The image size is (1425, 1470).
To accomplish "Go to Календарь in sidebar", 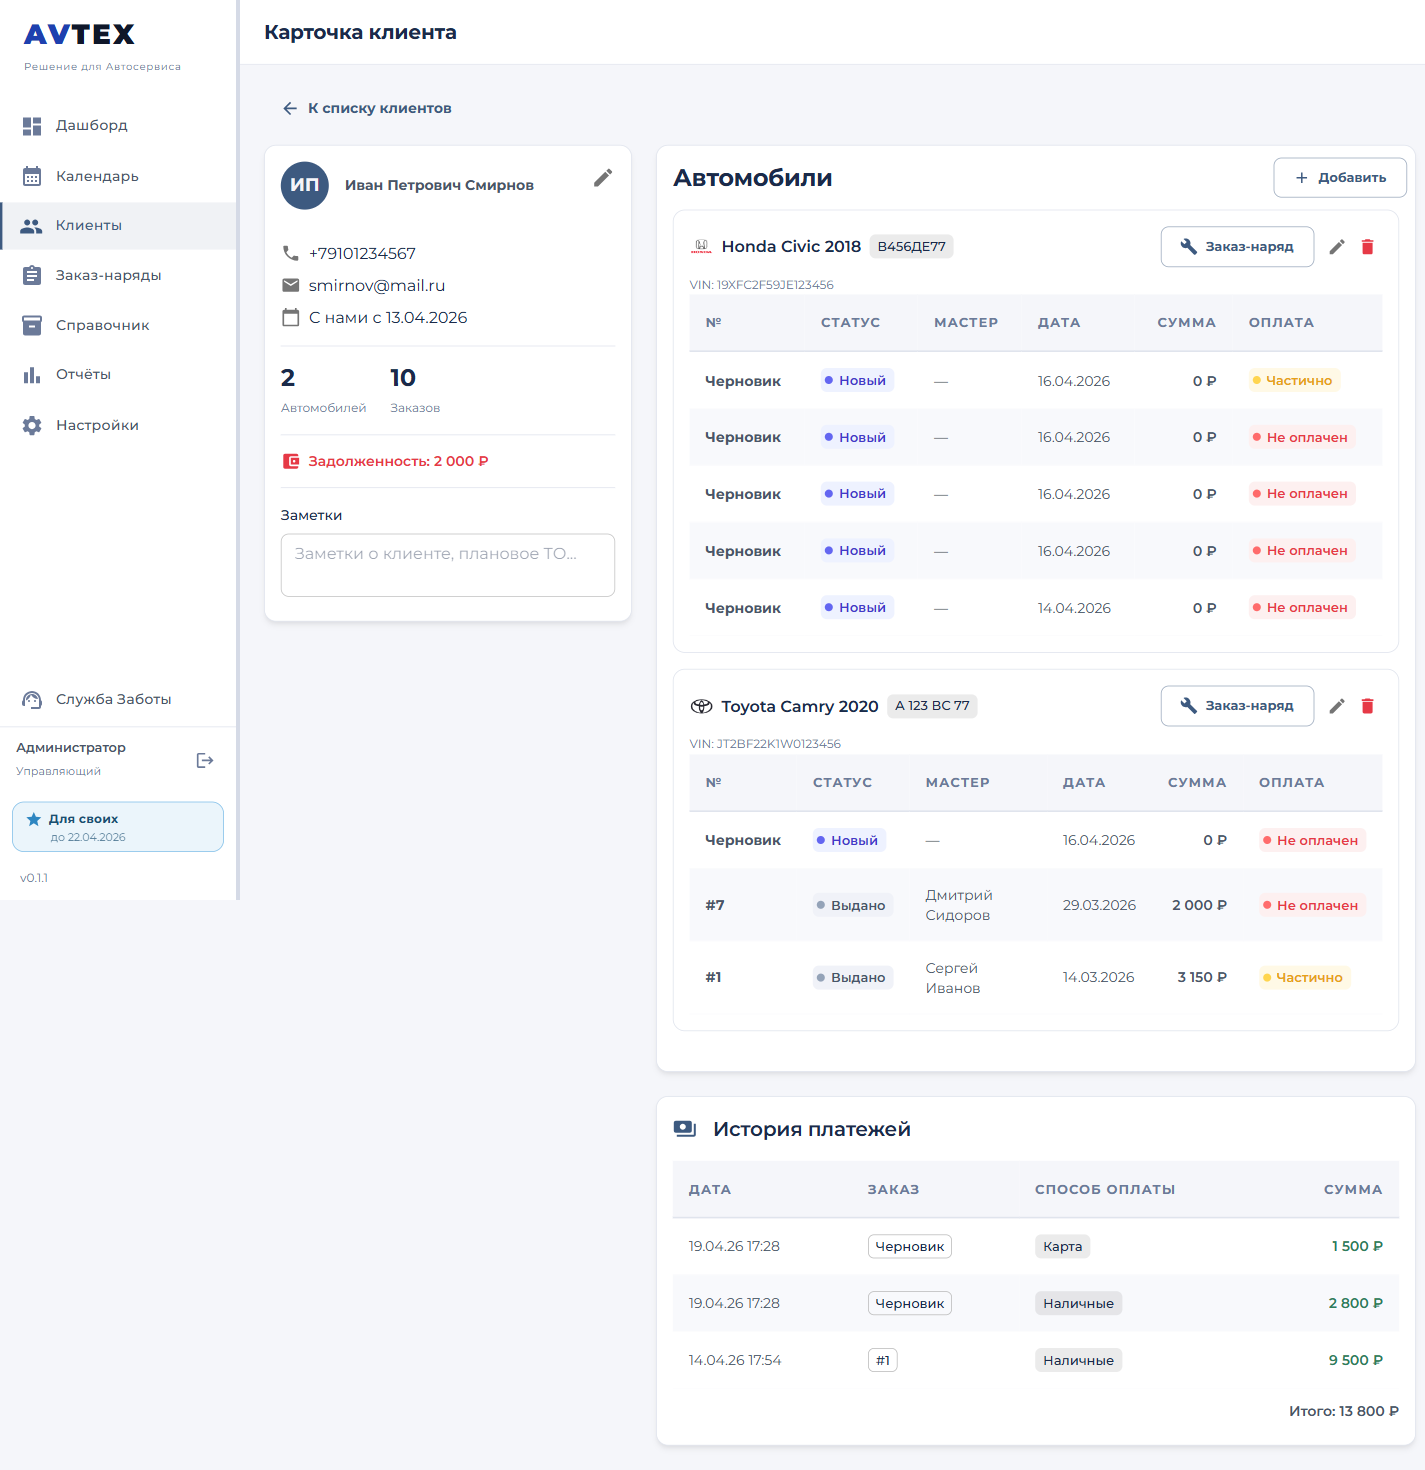I will pos(97,176).
